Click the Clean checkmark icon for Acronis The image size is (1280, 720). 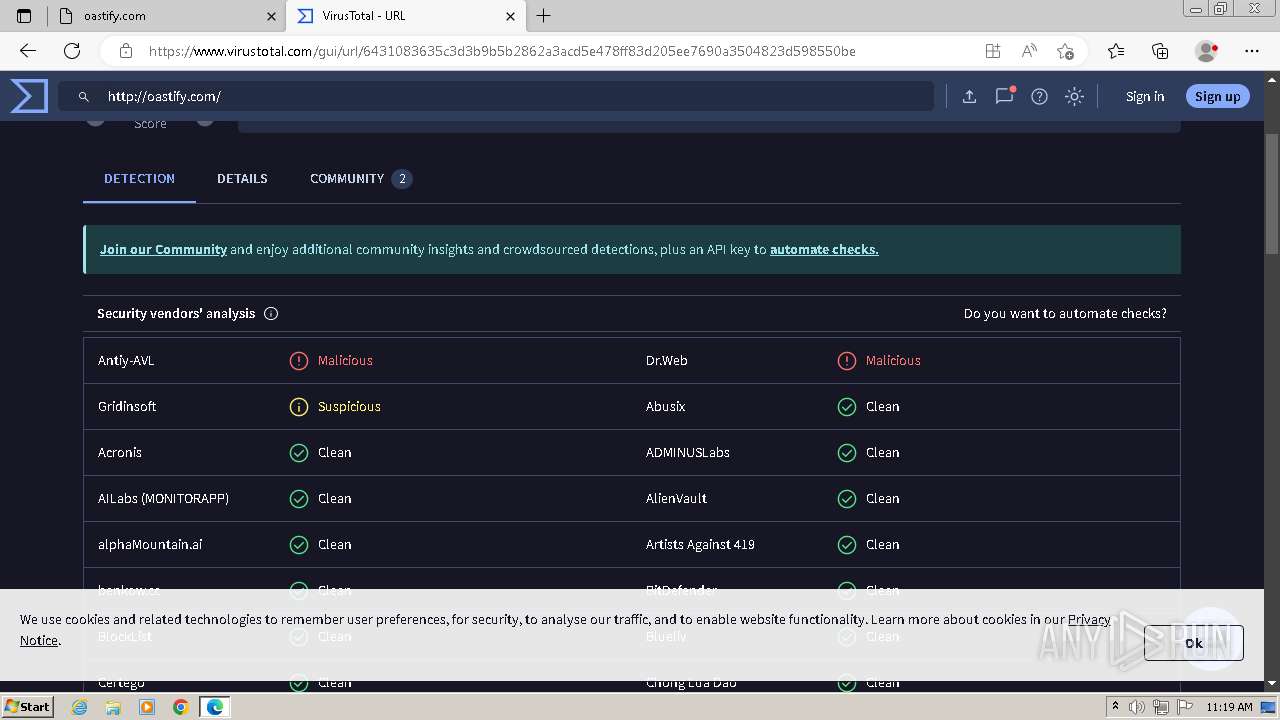[298, 453]
